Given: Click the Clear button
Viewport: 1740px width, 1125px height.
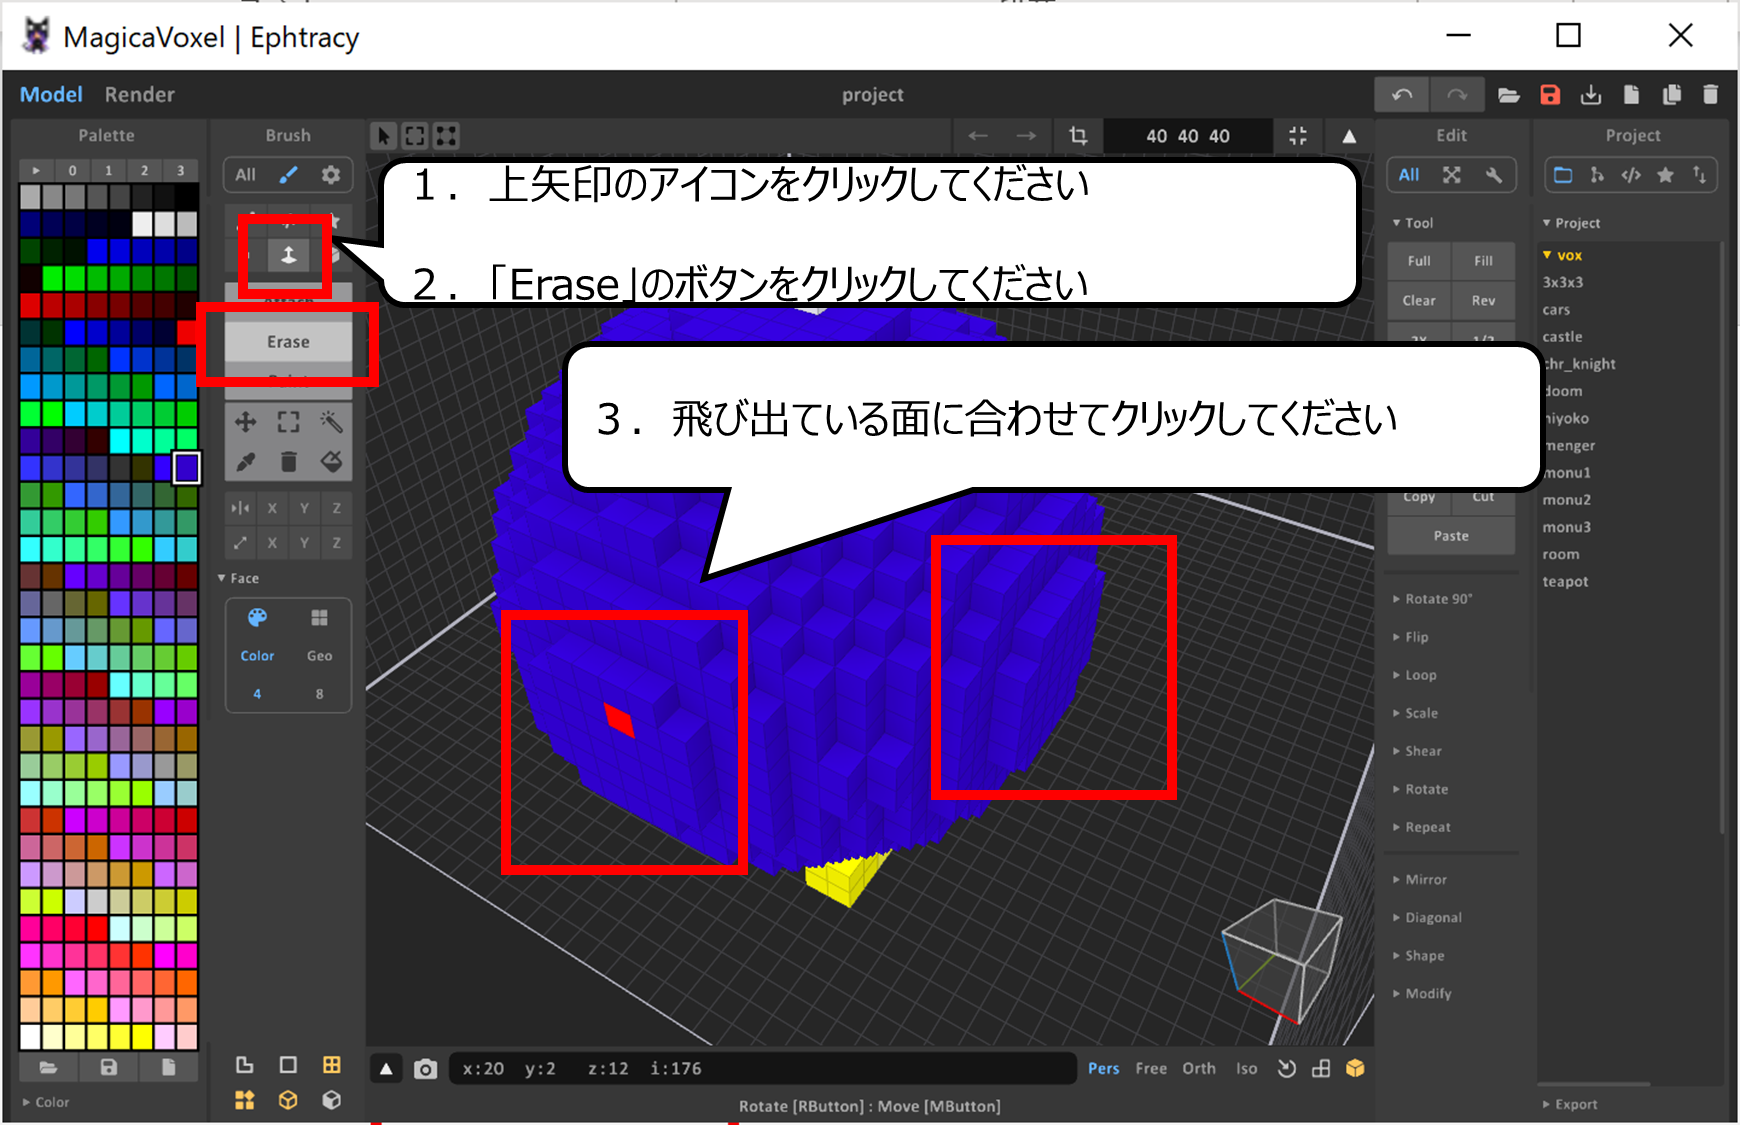Looking at the screenshot, I should tap(1419, 301).
